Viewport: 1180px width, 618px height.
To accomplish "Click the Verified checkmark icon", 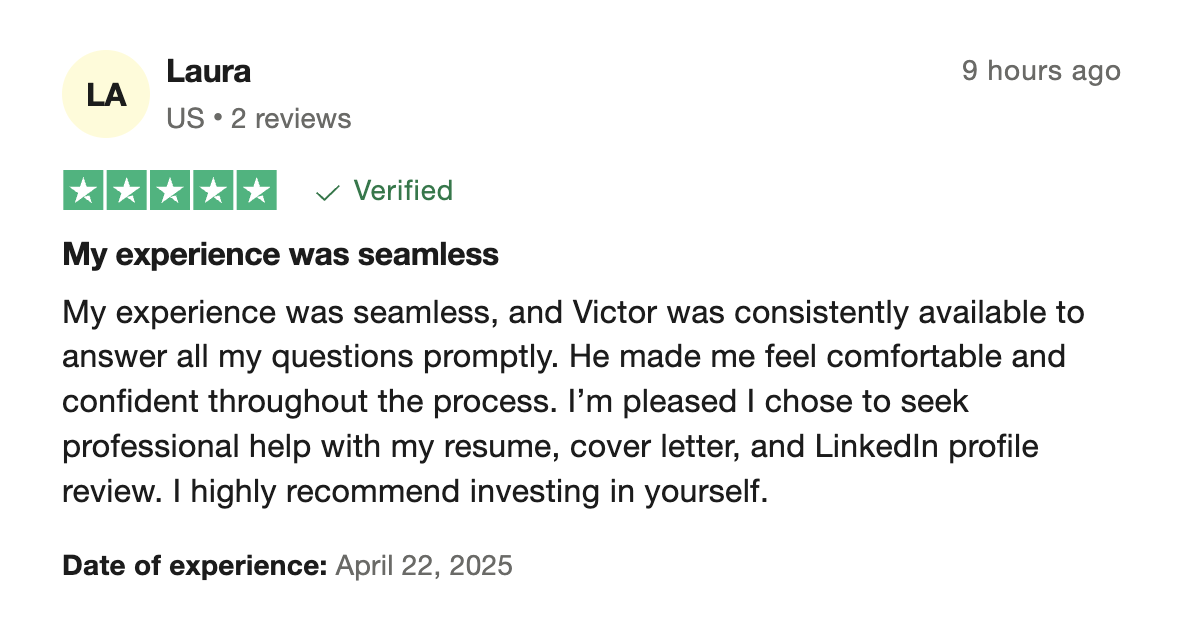I will (x=327, y=193).
